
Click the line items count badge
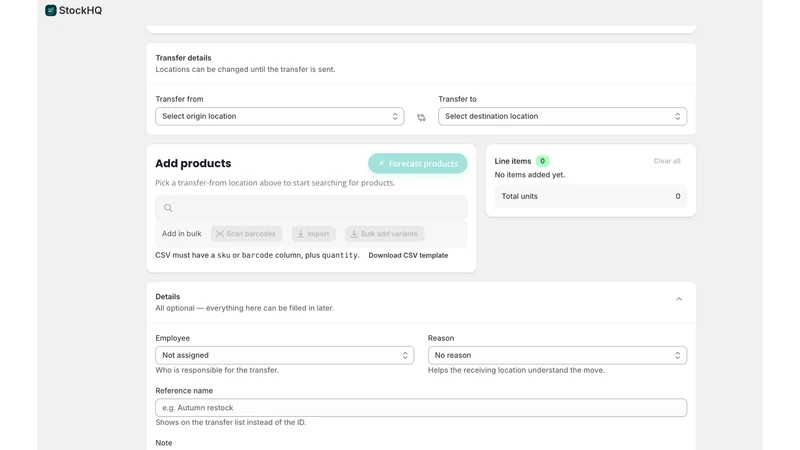542,161
